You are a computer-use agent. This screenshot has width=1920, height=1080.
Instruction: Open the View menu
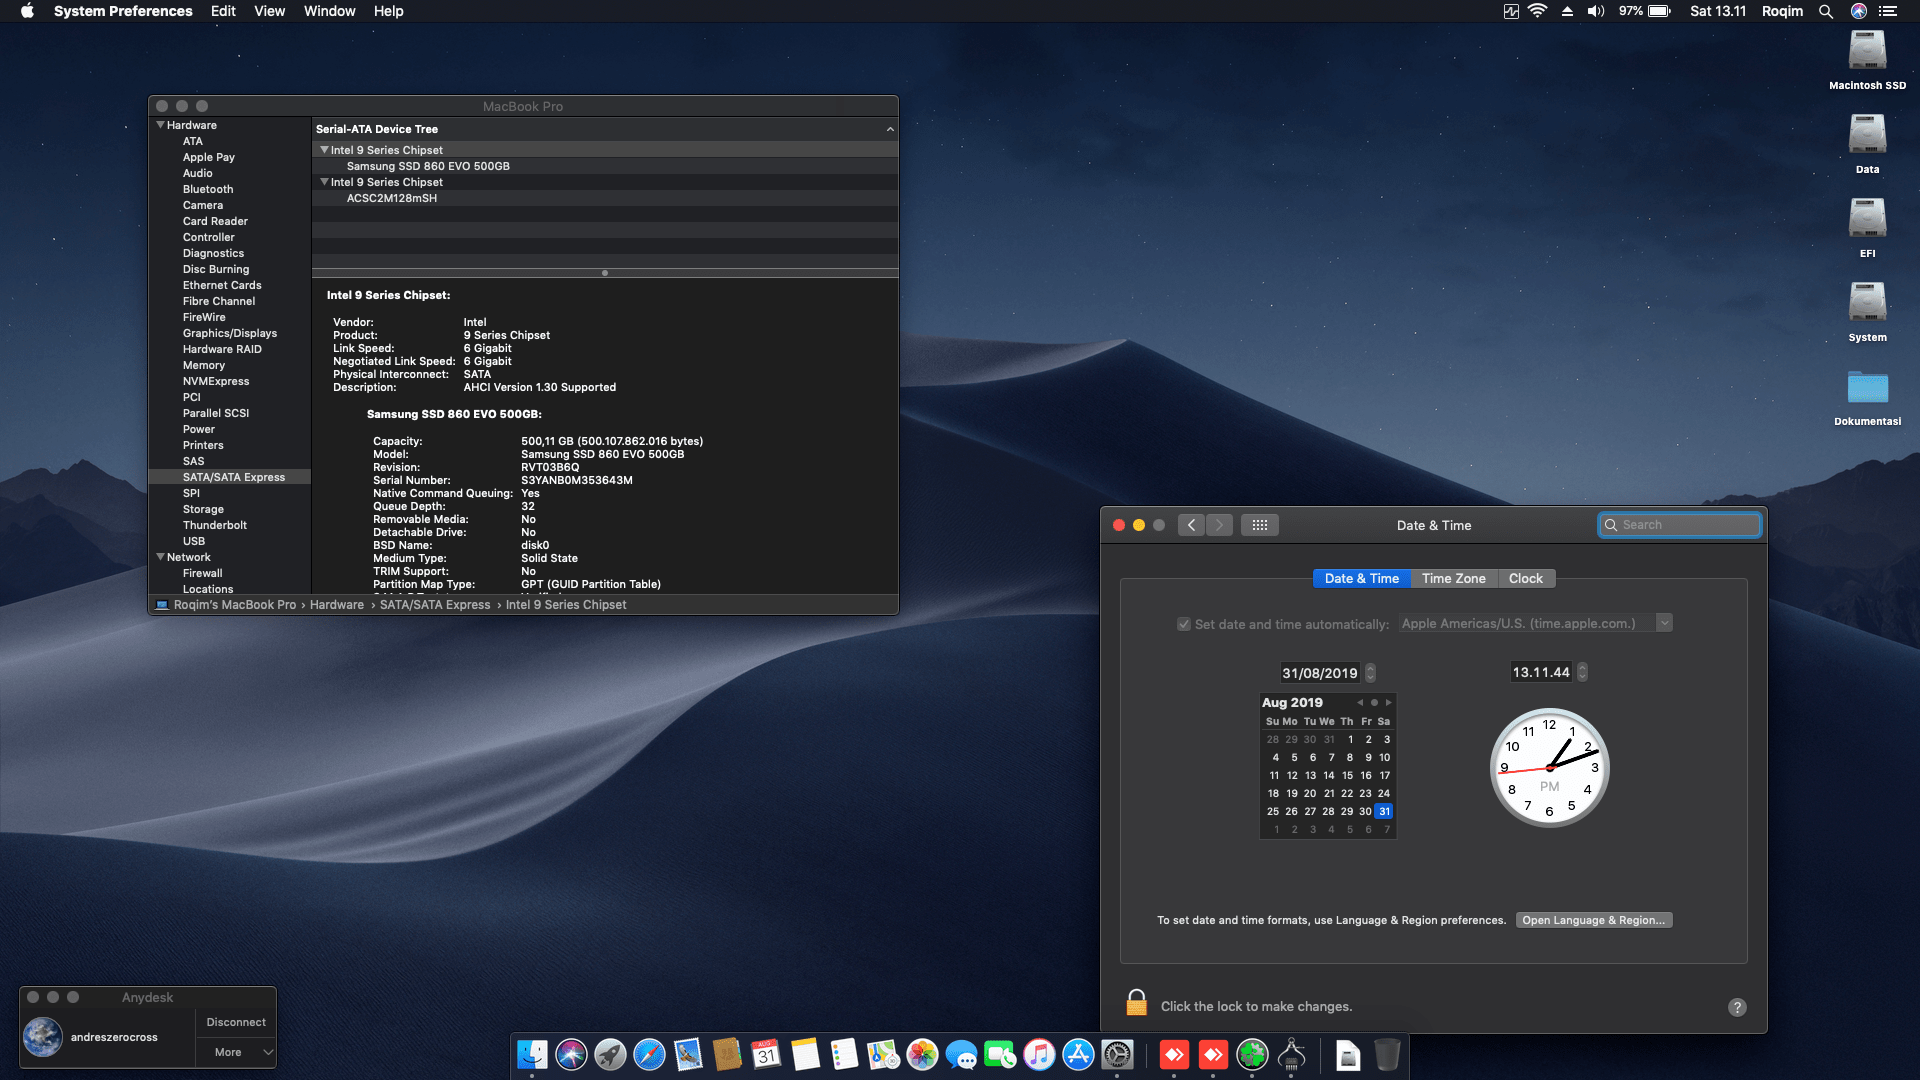point(269,11)
